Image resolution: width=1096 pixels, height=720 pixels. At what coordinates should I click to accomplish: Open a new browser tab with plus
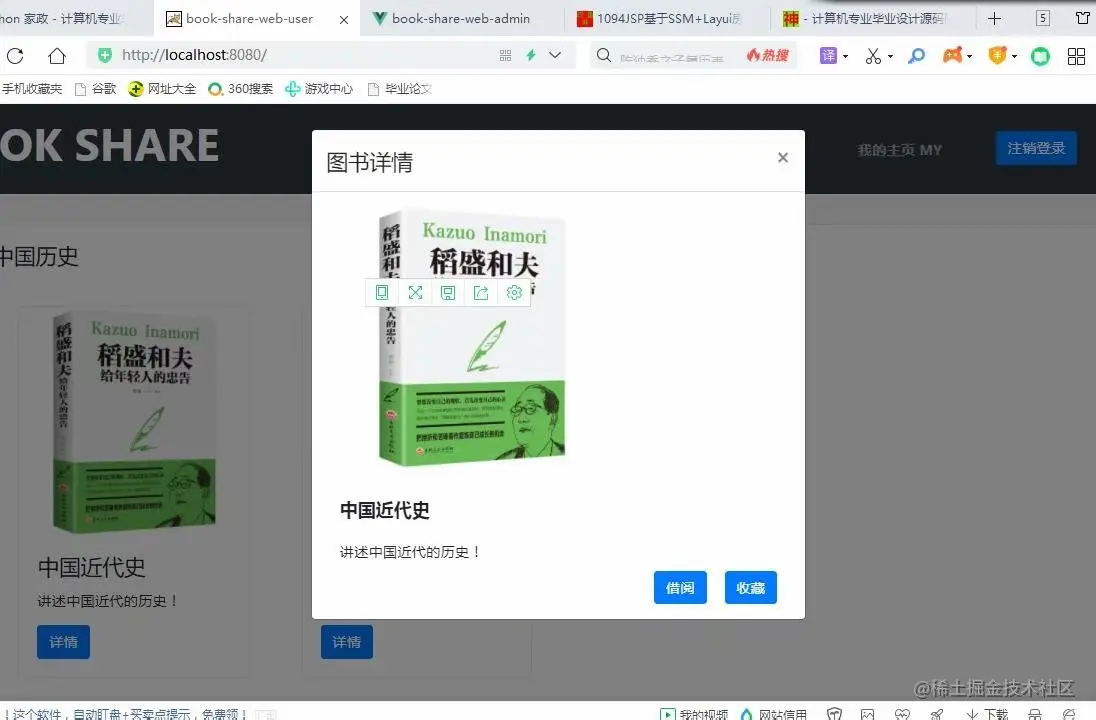pos(995,18)
